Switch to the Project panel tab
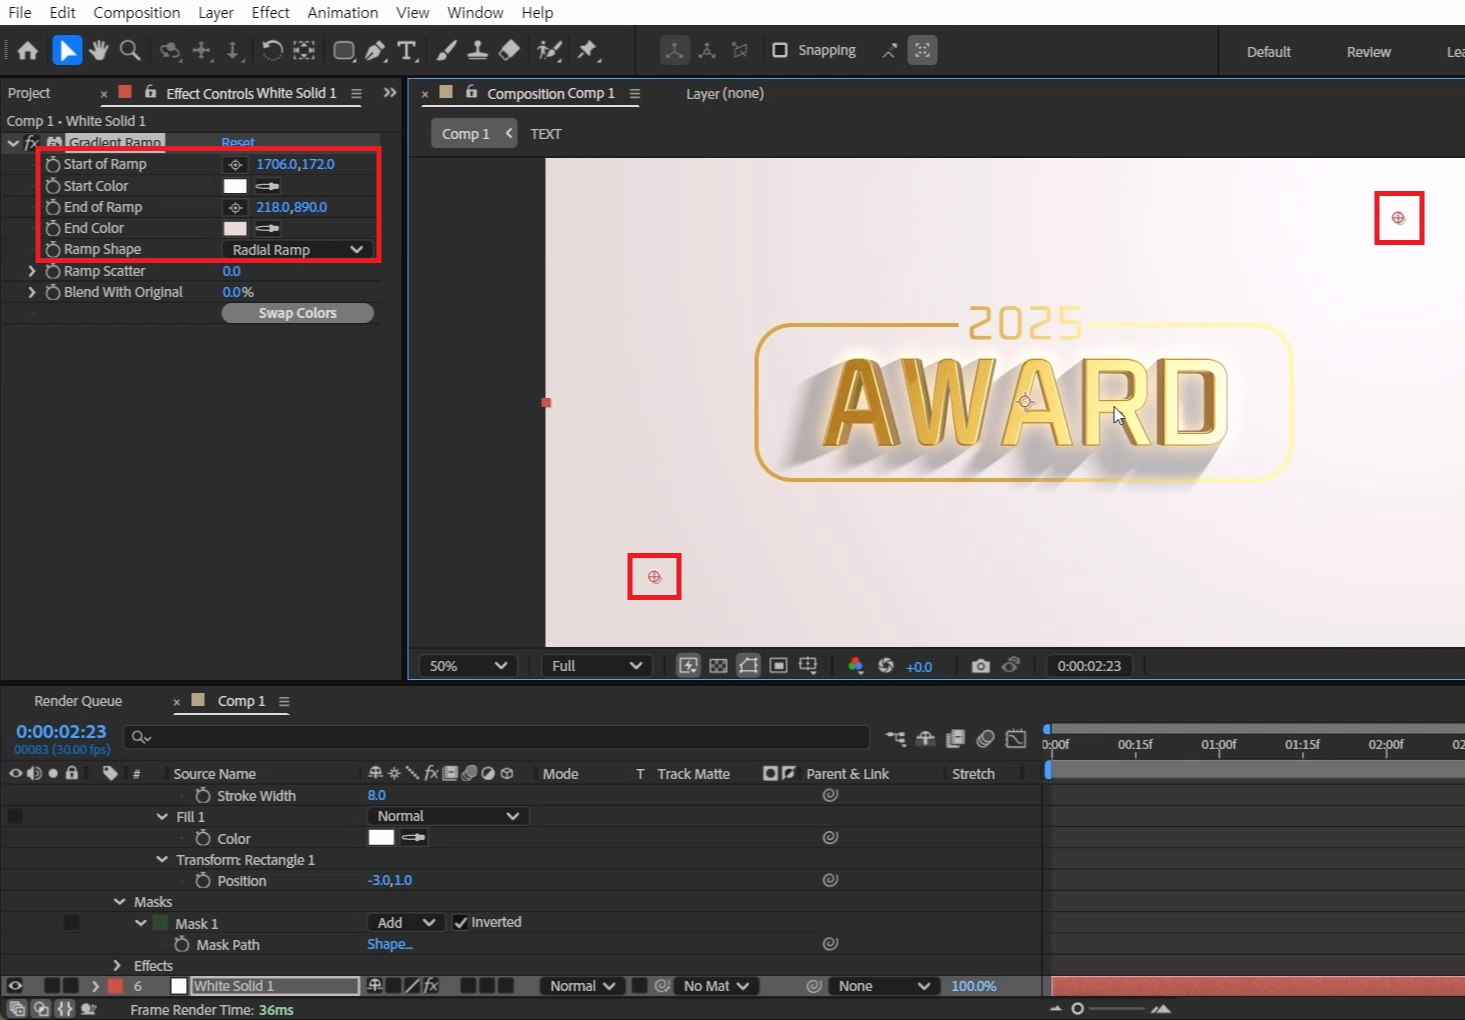 (29, 93)
